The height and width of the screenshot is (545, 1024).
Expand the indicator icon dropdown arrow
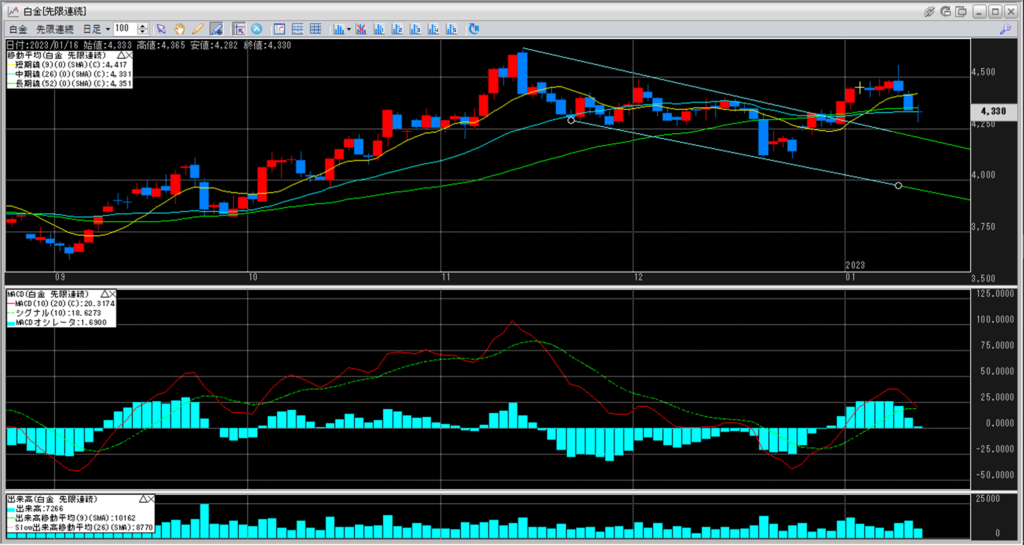(349, 29)
